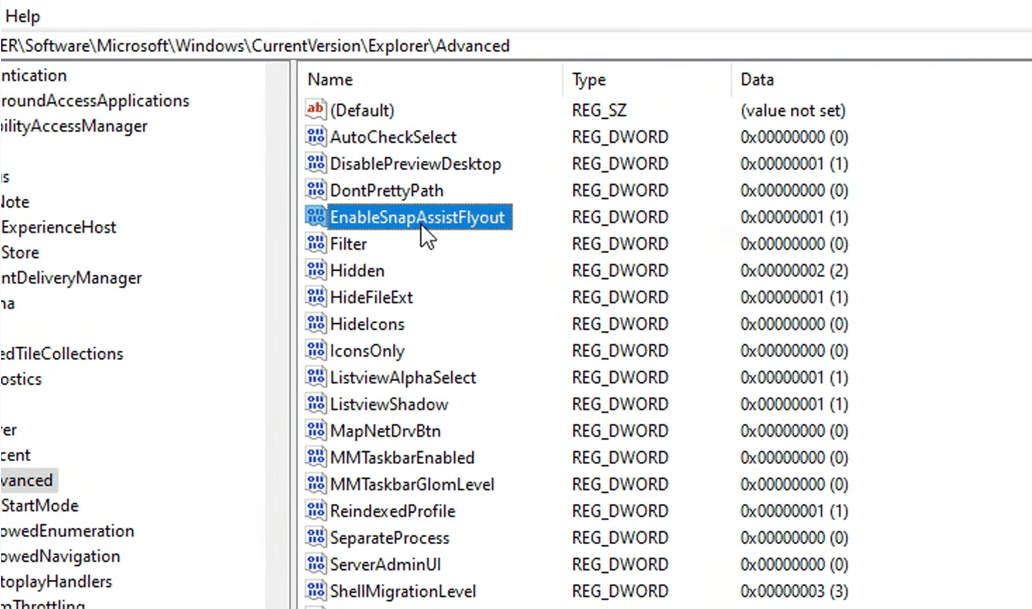Select the ShellMigrationLevel value name
Screen dimensions: 1032x609
click(x=403, y=591)
